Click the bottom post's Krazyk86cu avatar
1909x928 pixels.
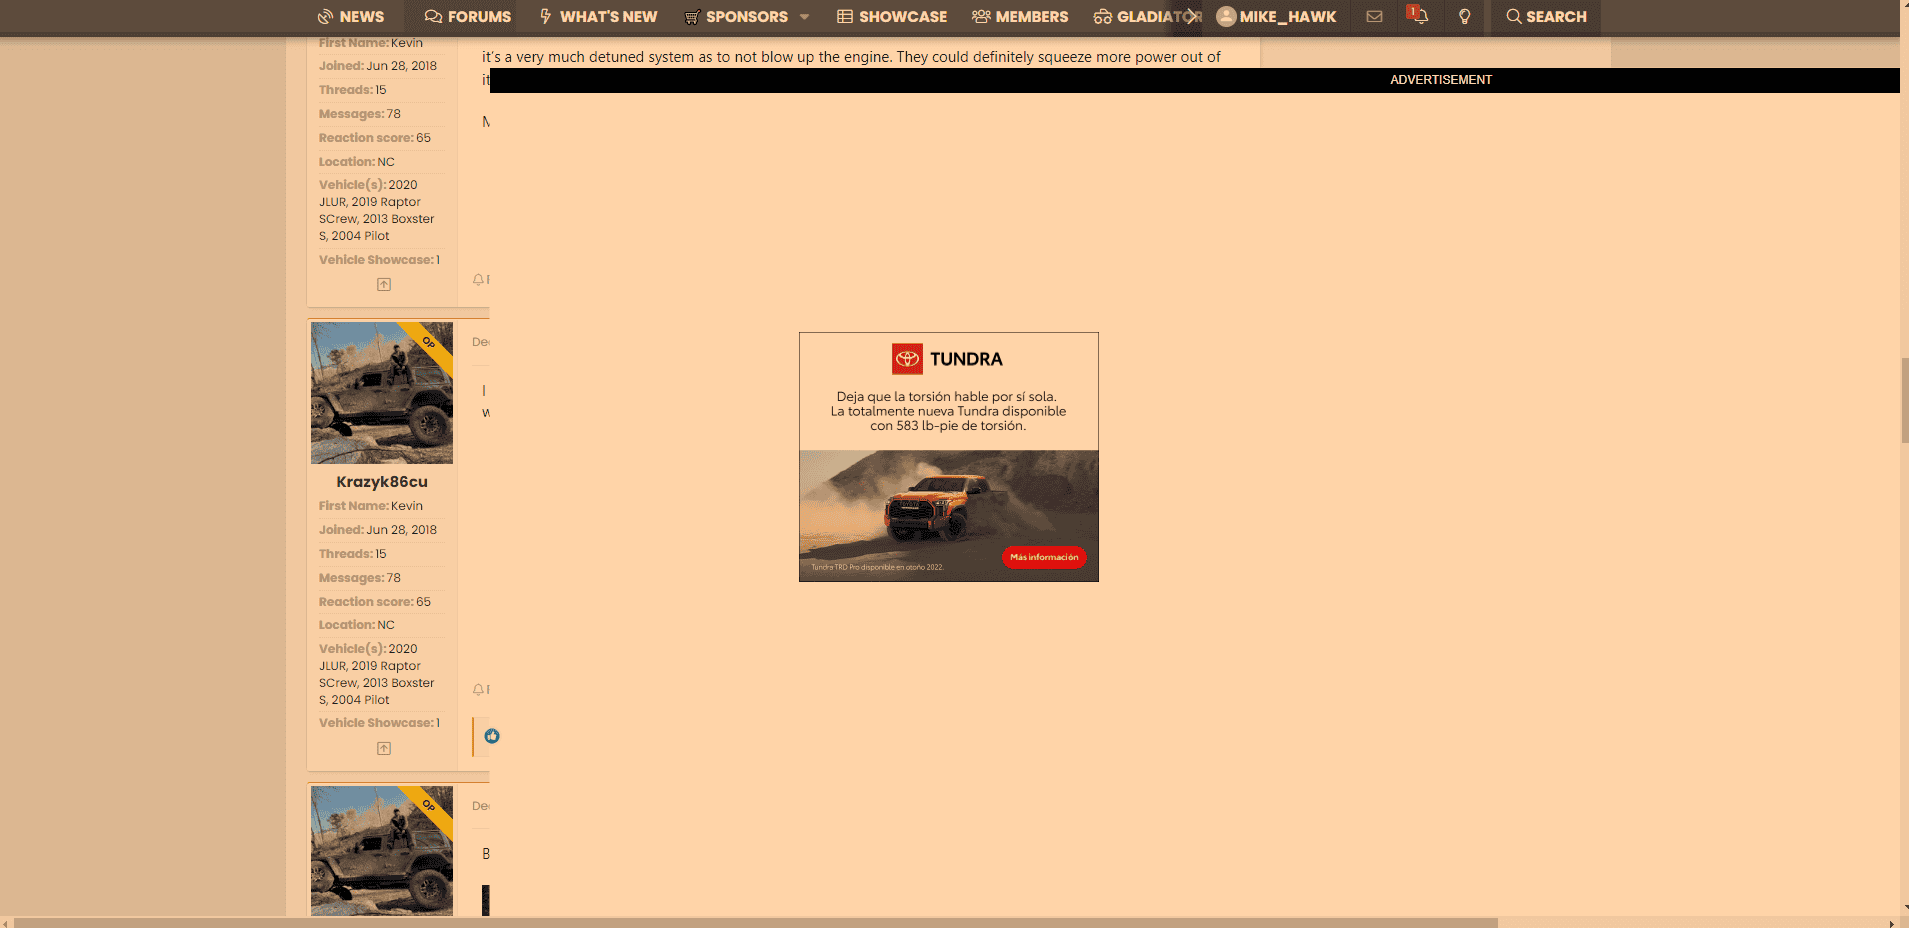[382, 851]
